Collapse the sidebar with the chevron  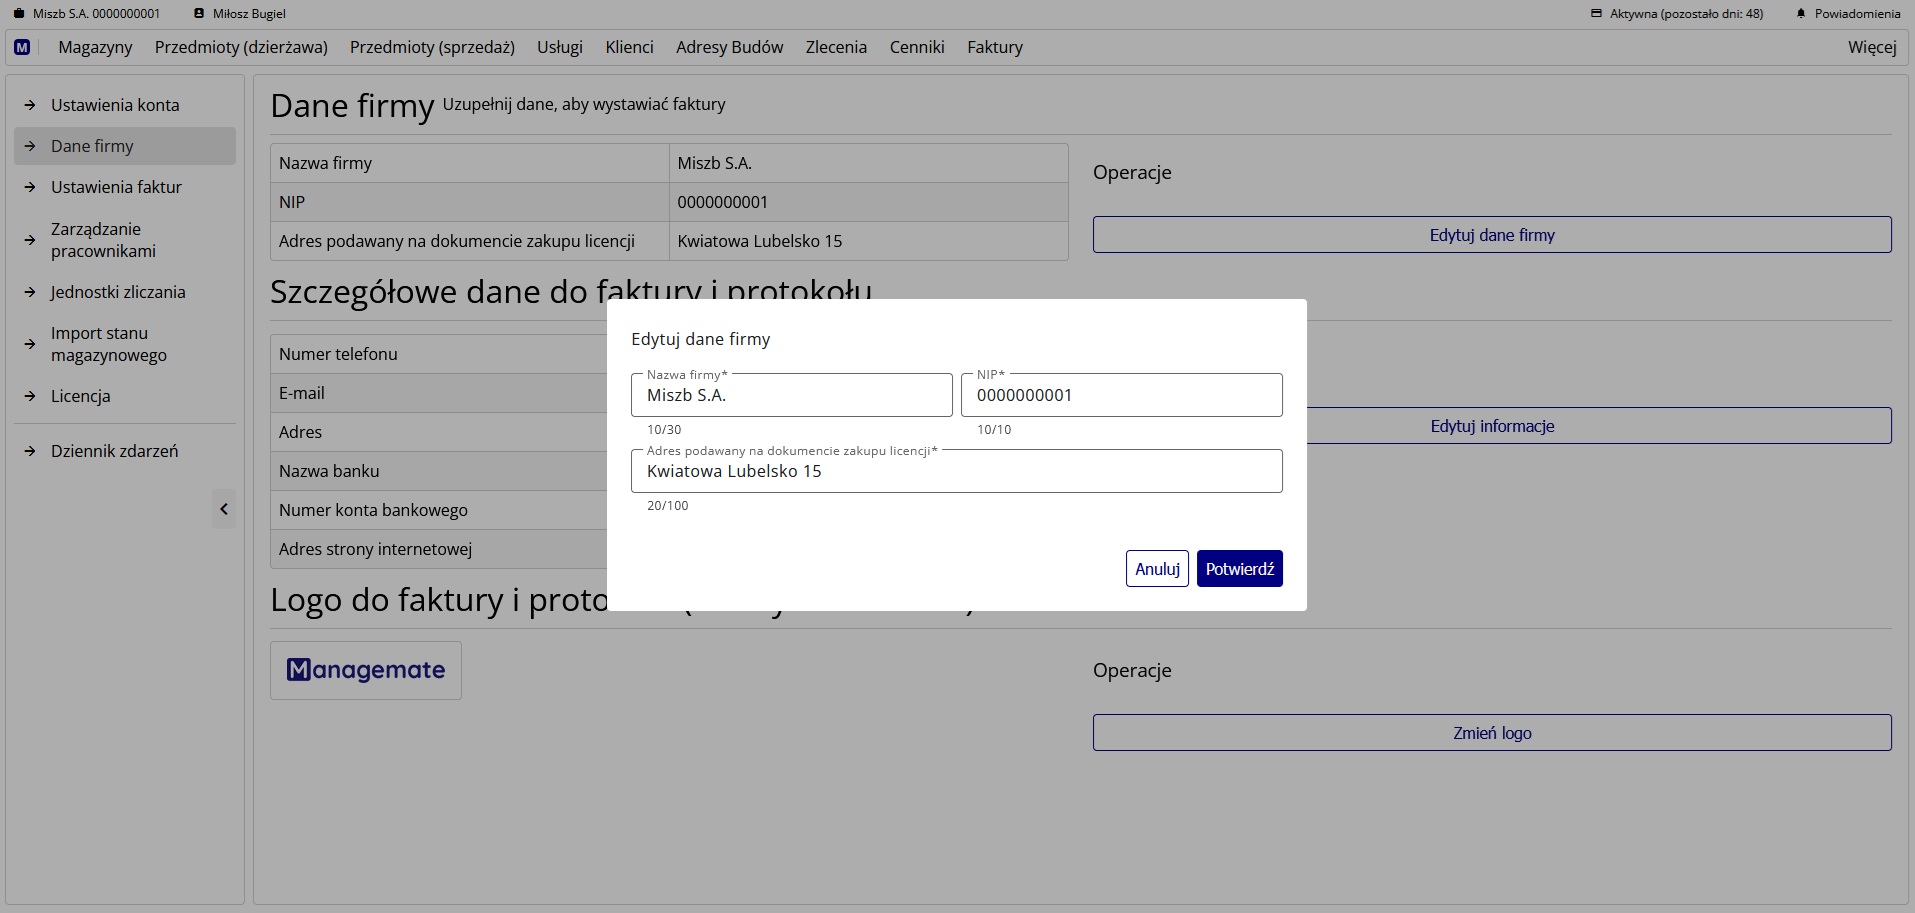coord(224,509)
